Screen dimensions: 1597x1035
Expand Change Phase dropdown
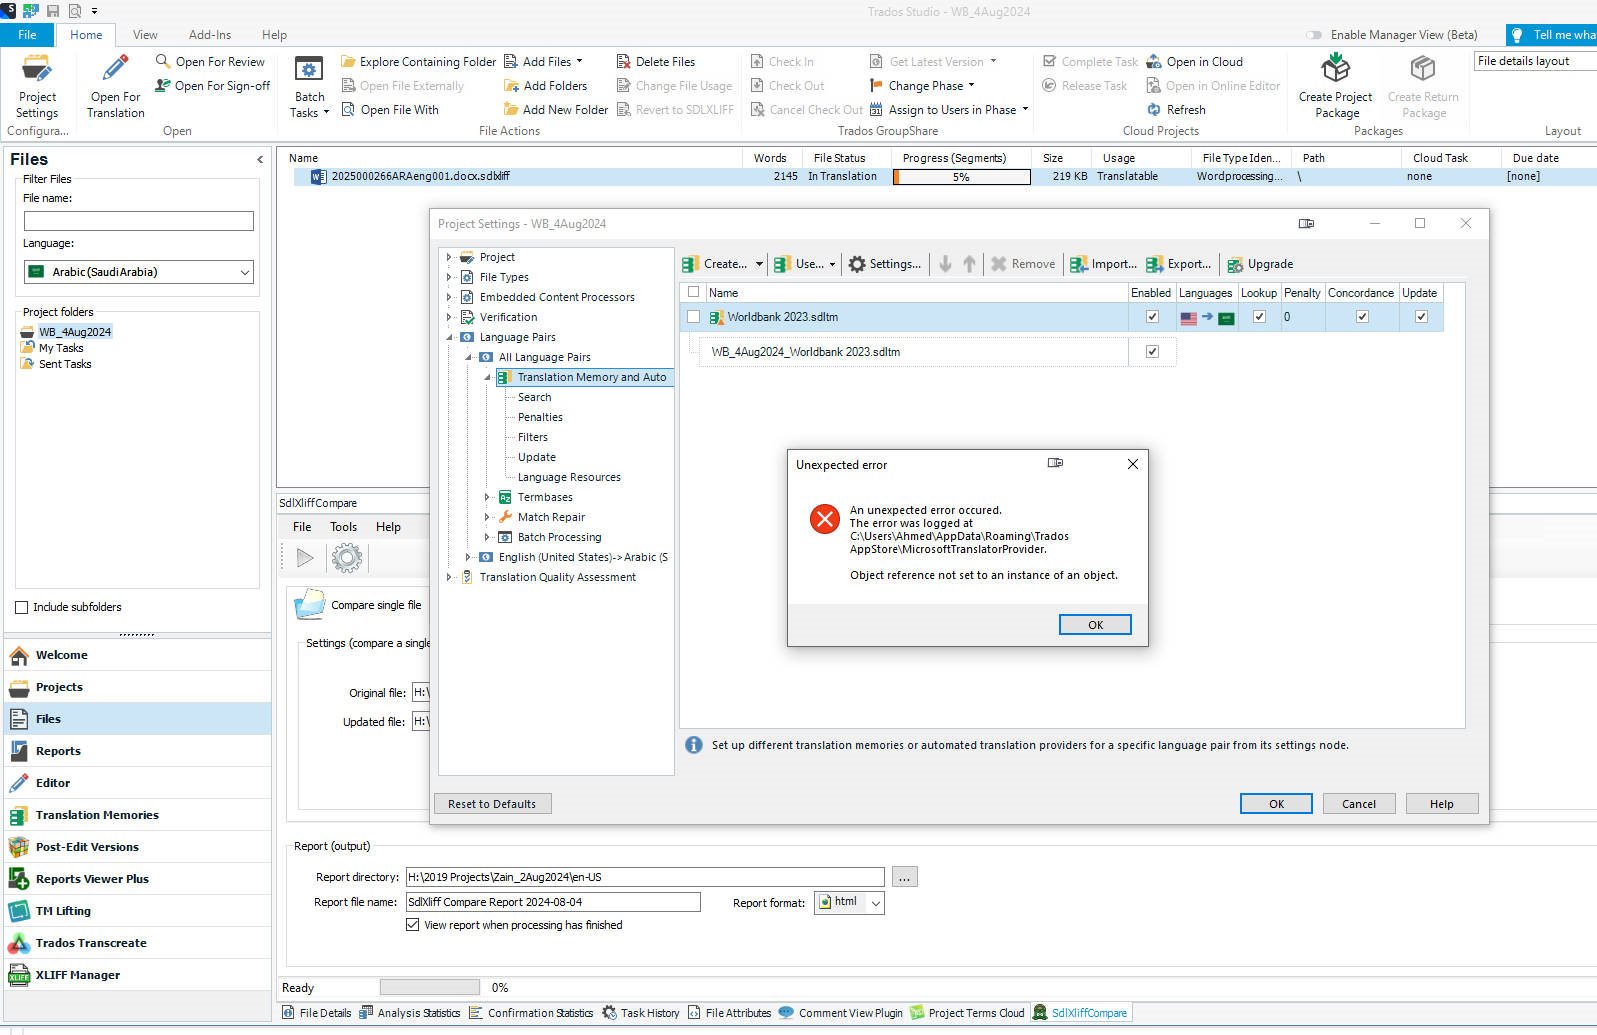tap(971, 86)
